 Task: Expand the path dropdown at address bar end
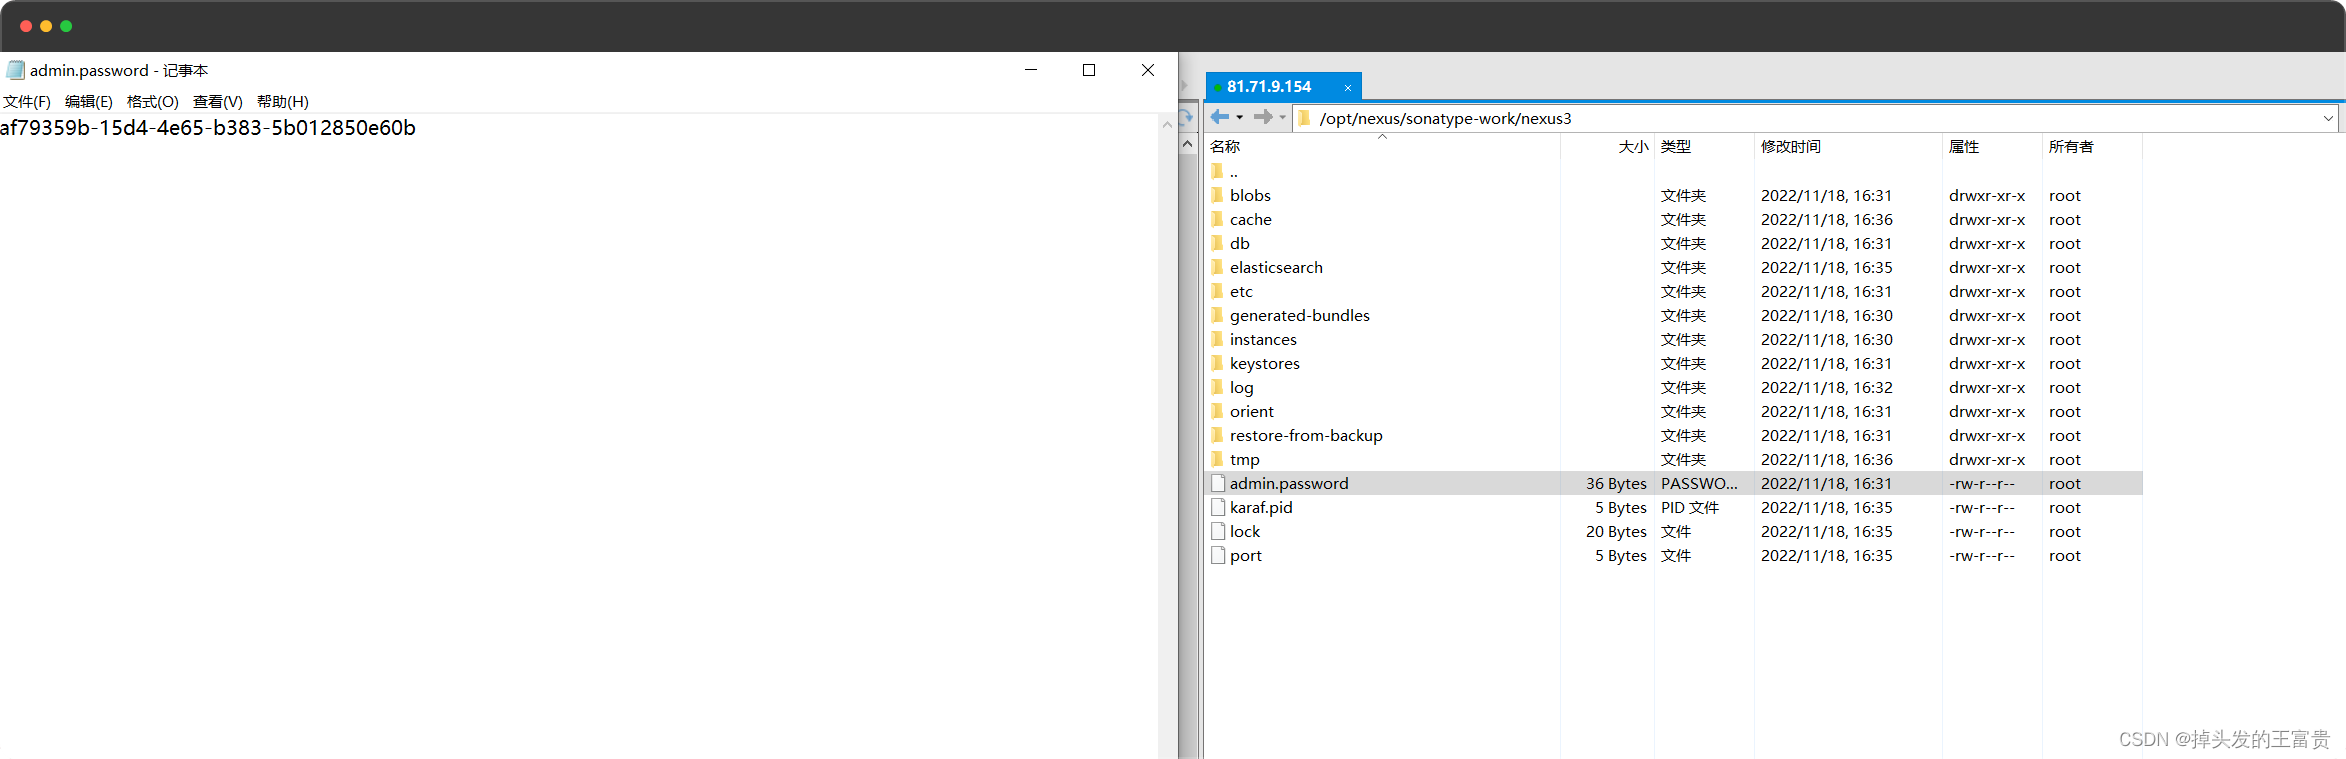point(2328,118)
